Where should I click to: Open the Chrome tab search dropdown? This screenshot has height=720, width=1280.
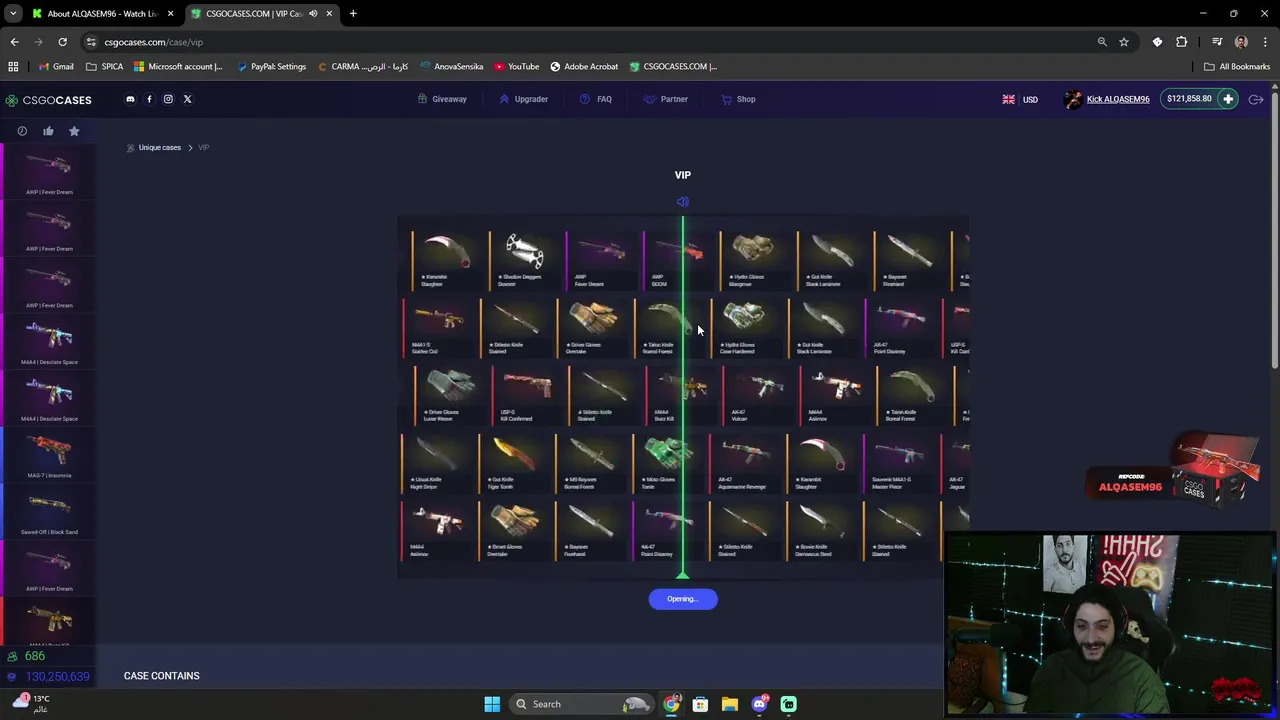point(13,14)
